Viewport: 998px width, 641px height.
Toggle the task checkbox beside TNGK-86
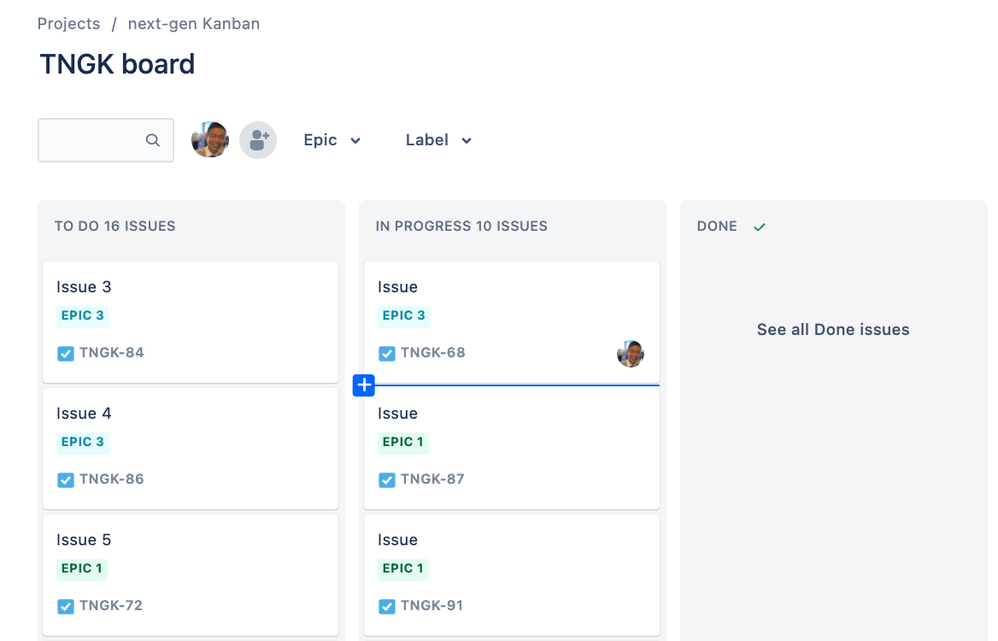tap(65, 479)
